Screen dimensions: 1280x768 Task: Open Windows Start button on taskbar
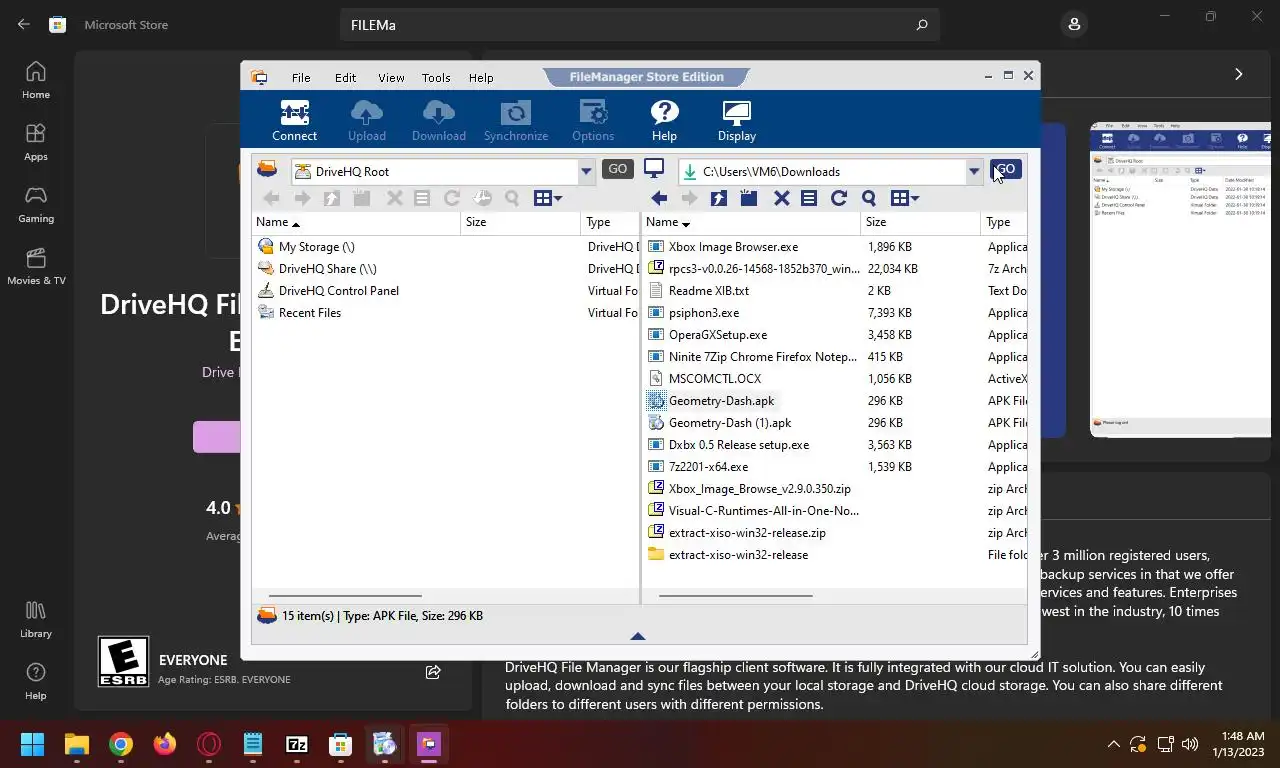coord(32,744)
